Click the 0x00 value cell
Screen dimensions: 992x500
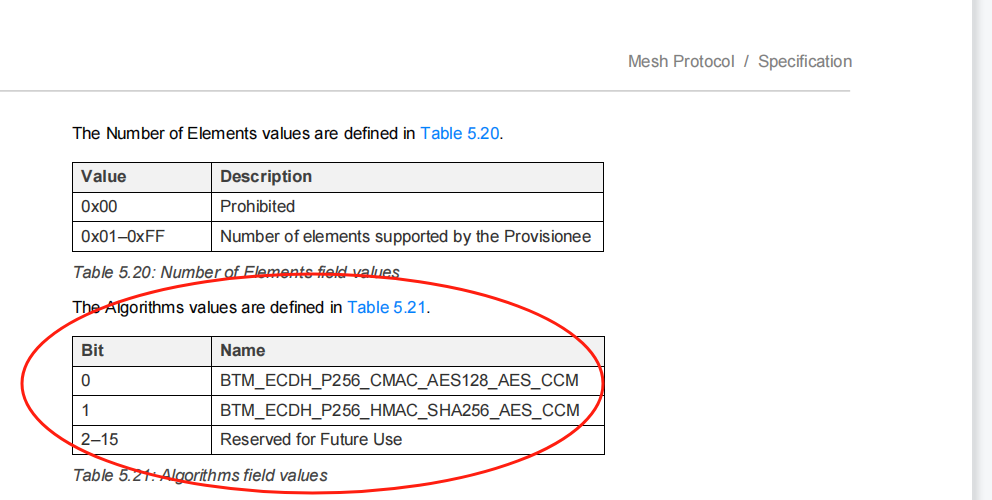pyautogui.click(x=142, y=207)
